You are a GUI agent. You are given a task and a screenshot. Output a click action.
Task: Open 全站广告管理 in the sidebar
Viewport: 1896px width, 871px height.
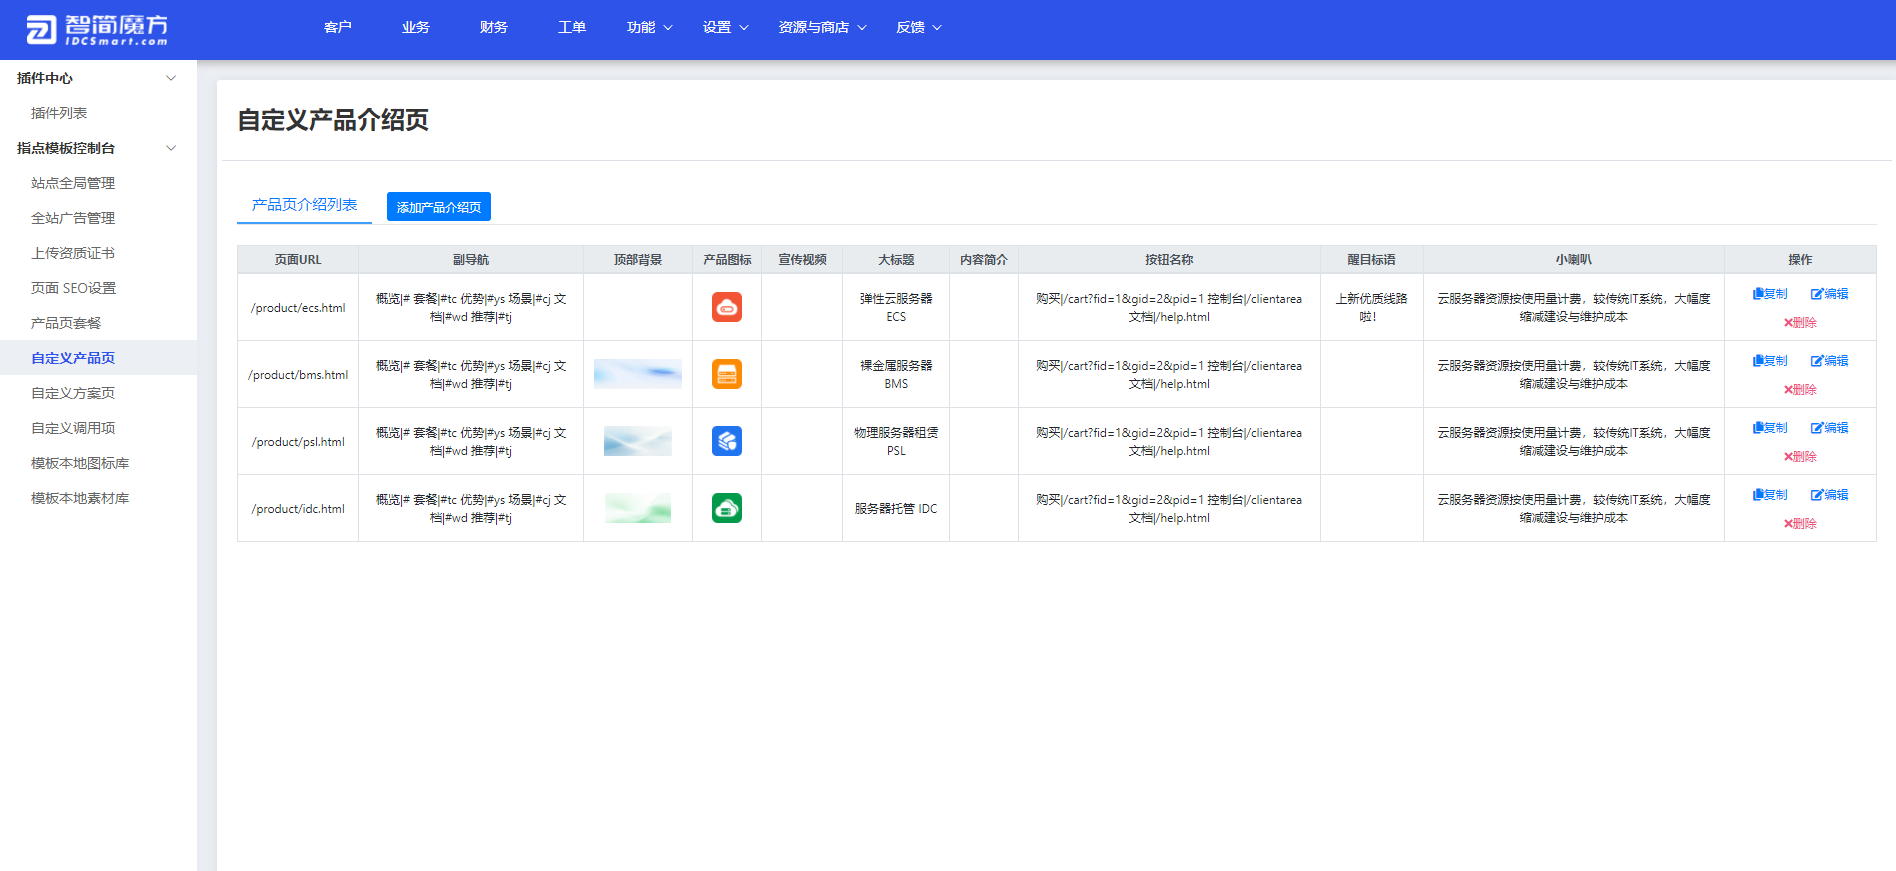(x=73, y=218)
